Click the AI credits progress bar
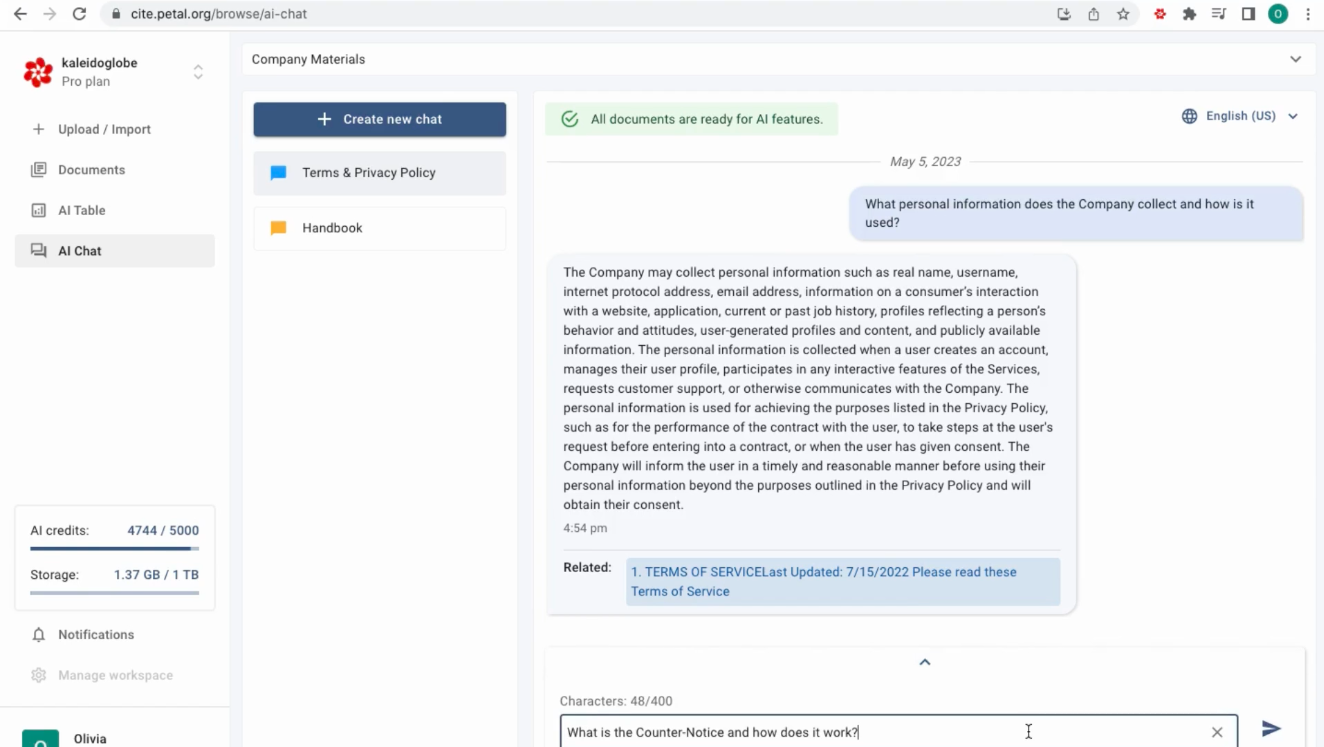 click(x=113, y=548)
